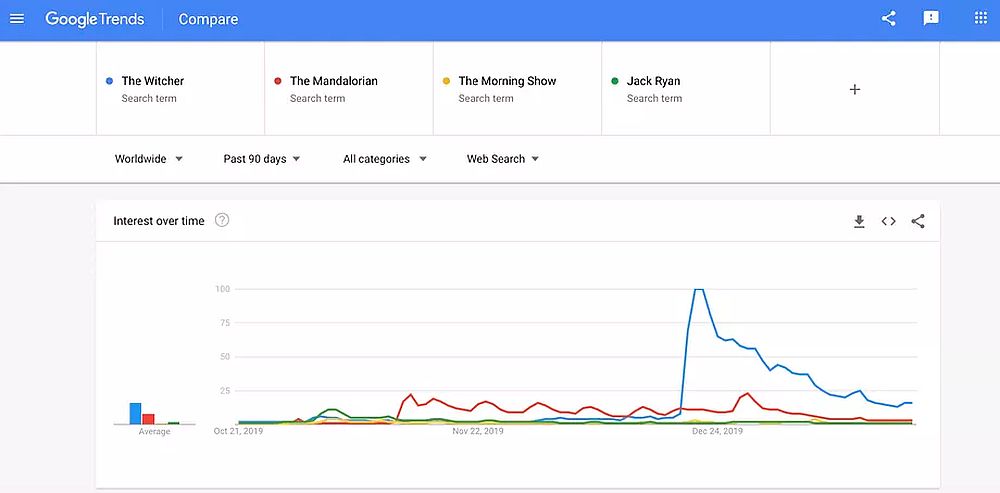Viewport: 1000px width, 493px height.
Task: Edit the Jack Ryan search term
Action: coord(653,81)
